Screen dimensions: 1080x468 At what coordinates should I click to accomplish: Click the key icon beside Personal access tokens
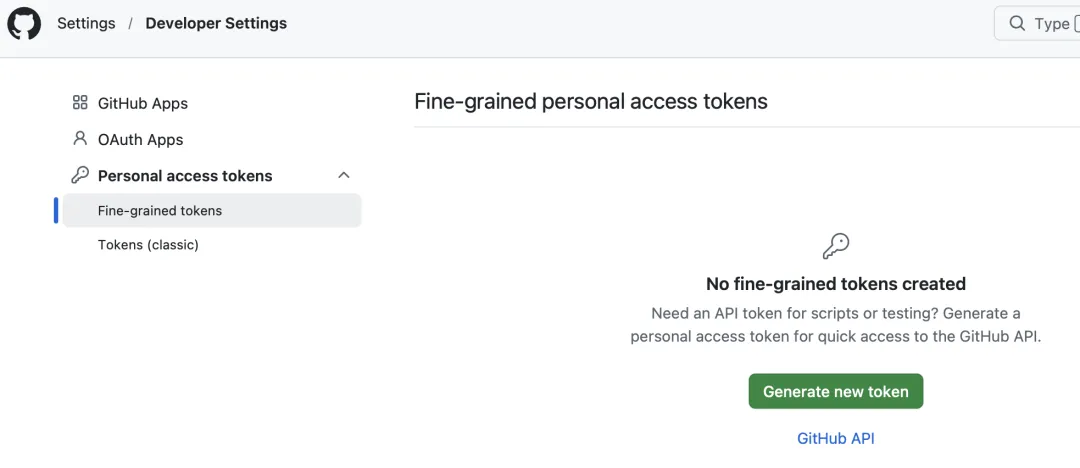[80, 175]
